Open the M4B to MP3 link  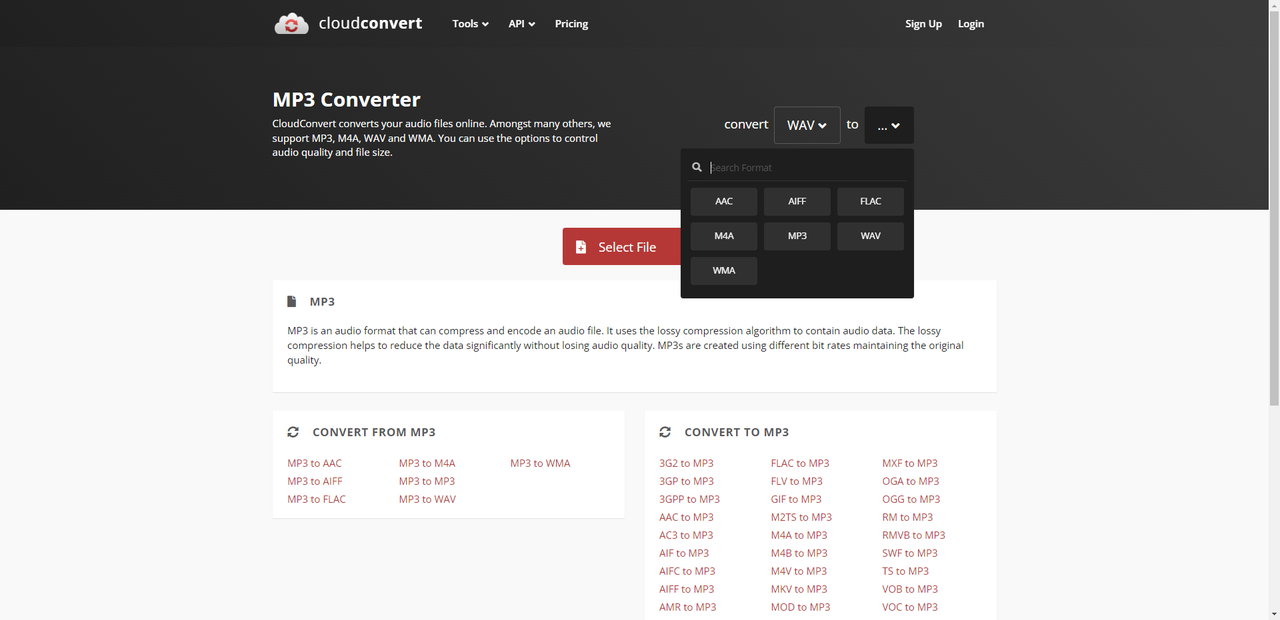(799, 553)
